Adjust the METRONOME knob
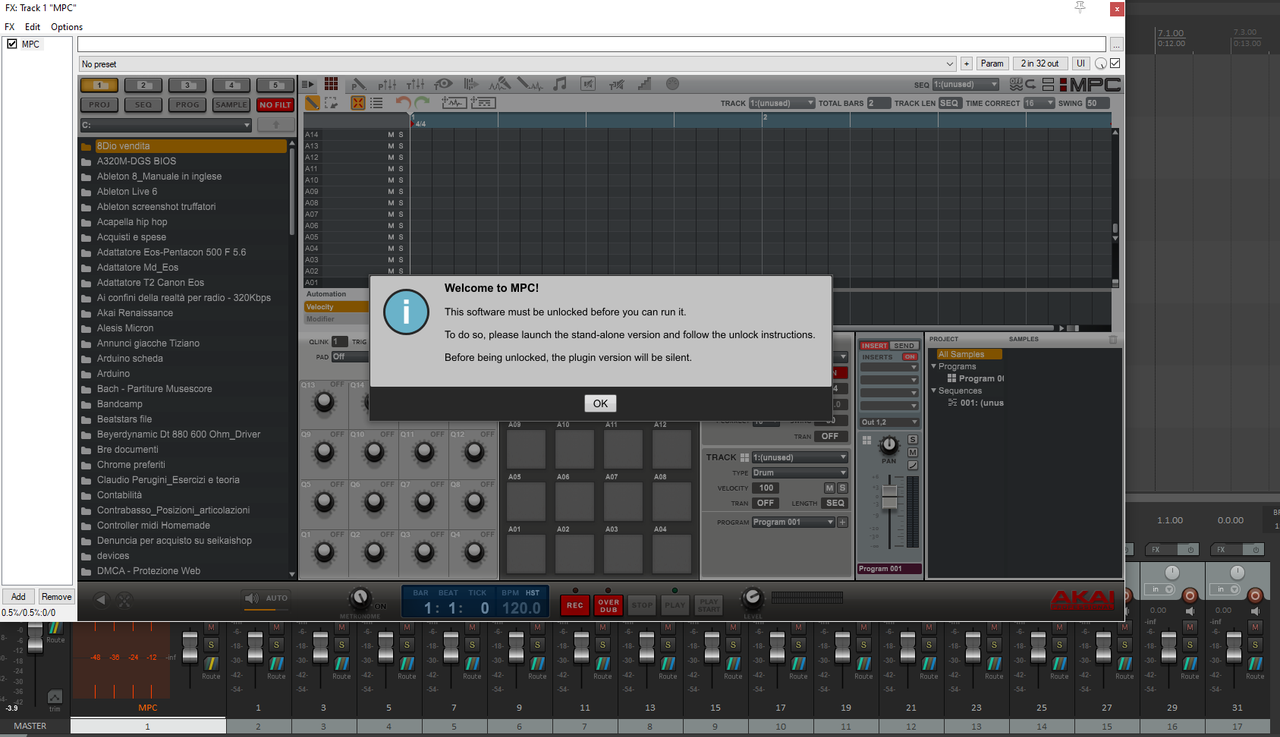The width and height of the screenshot is (1280, 737). (359, 598)
